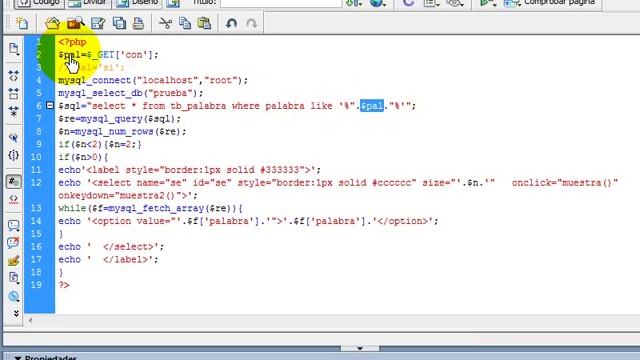Viewport: 640px width, 360px height.
Task: Wrap a tag with the pencil icon
Action: 13,260
